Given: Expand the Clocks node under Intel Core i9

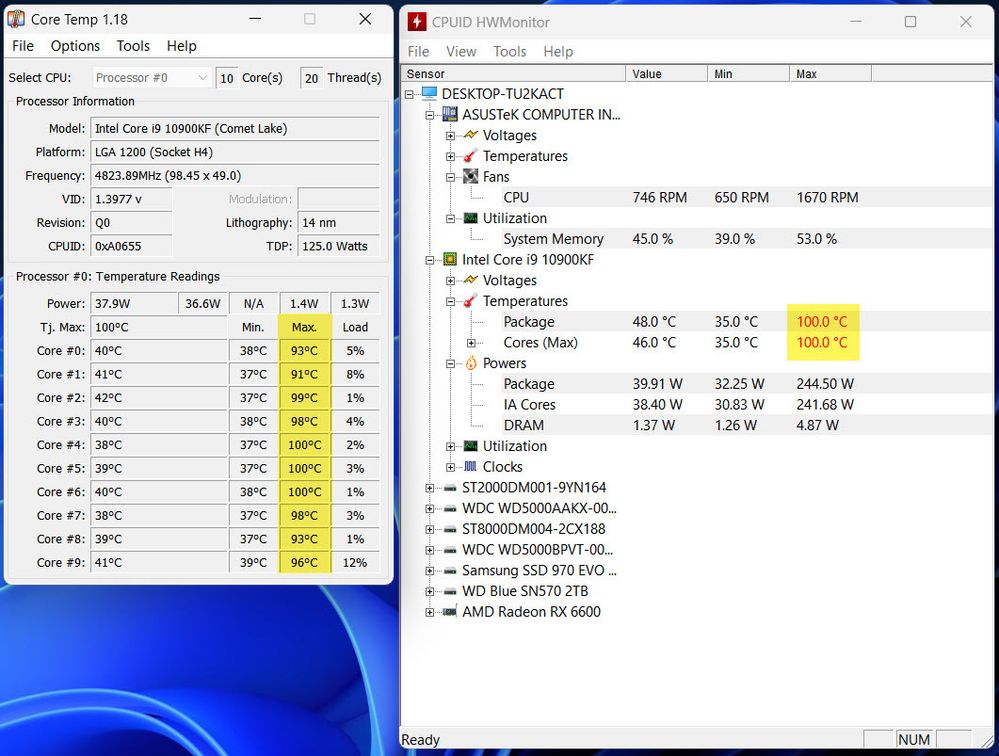Looking at the screenshot, I should tap(451, 467).
